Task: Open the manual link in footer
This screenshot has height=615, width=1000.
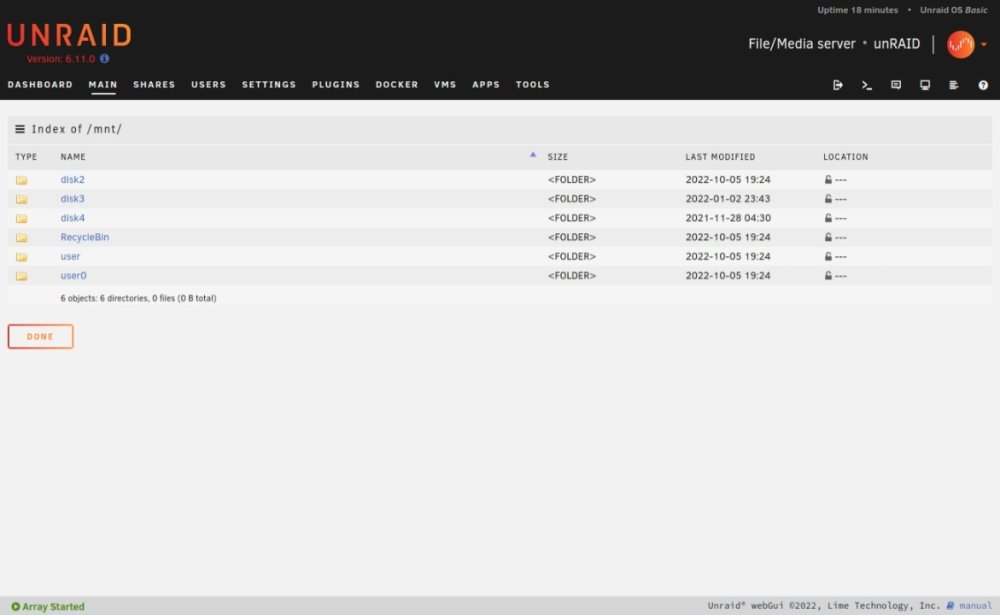Action: [975, 605]
